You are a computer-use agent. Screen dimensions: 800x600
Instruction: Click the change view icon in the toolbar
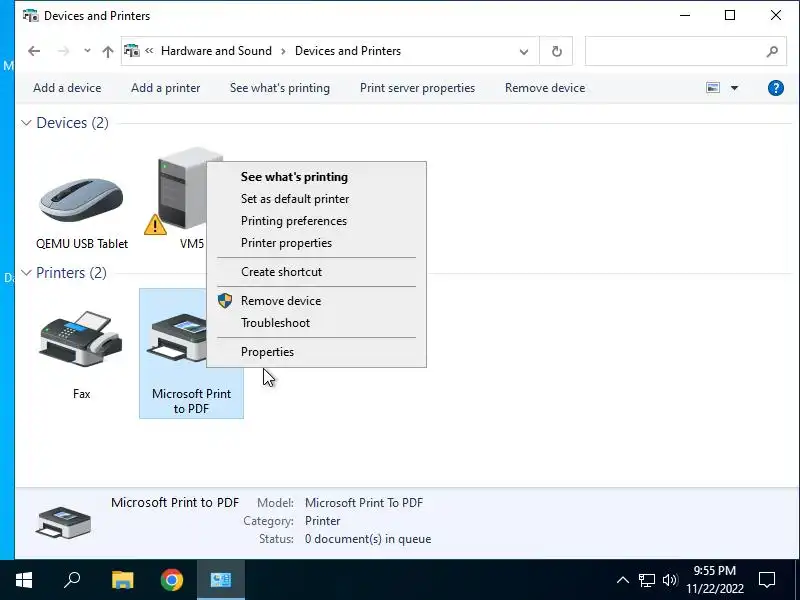[713, 88]
